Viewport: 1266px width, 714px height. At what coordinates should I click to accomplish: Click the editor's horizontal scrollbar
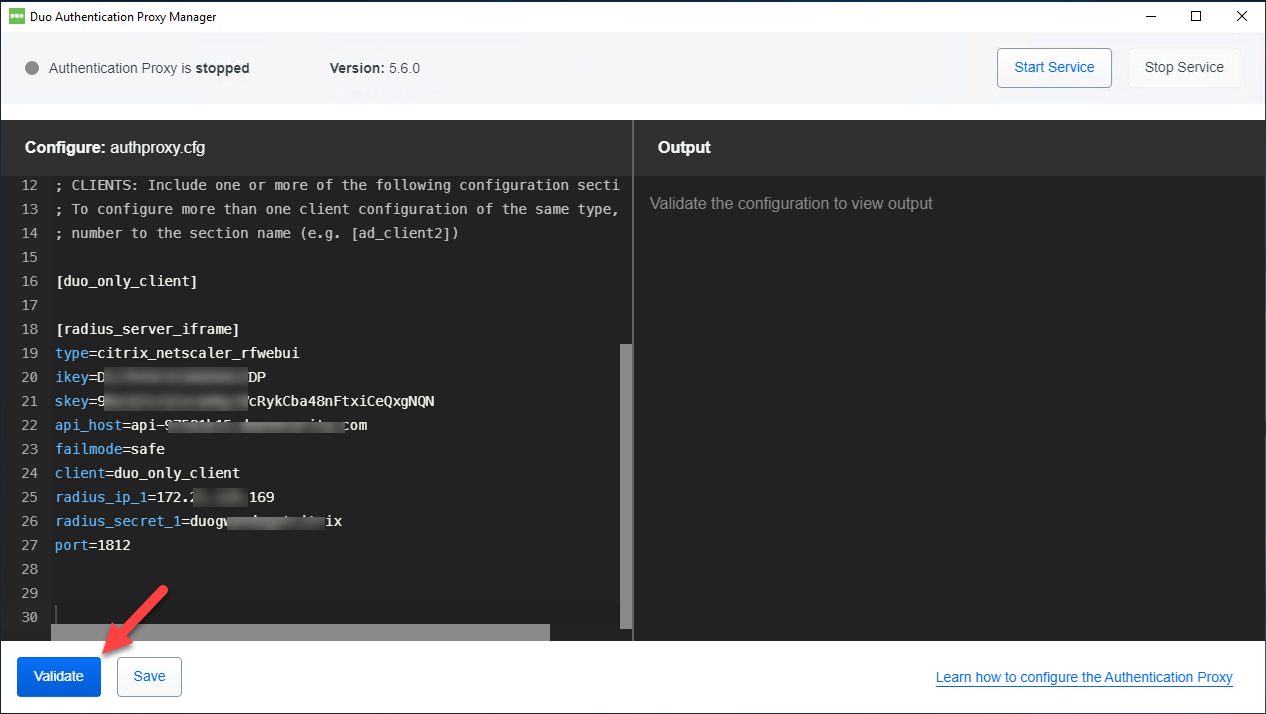(300, 632)
